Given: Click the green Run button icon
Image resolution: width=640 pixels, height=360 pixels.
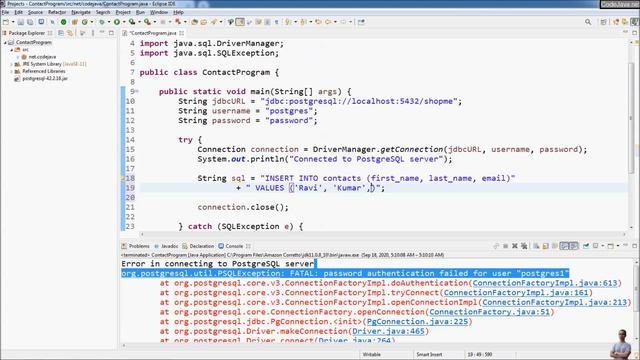Looking at the screenshot, I should pos(117,22).
